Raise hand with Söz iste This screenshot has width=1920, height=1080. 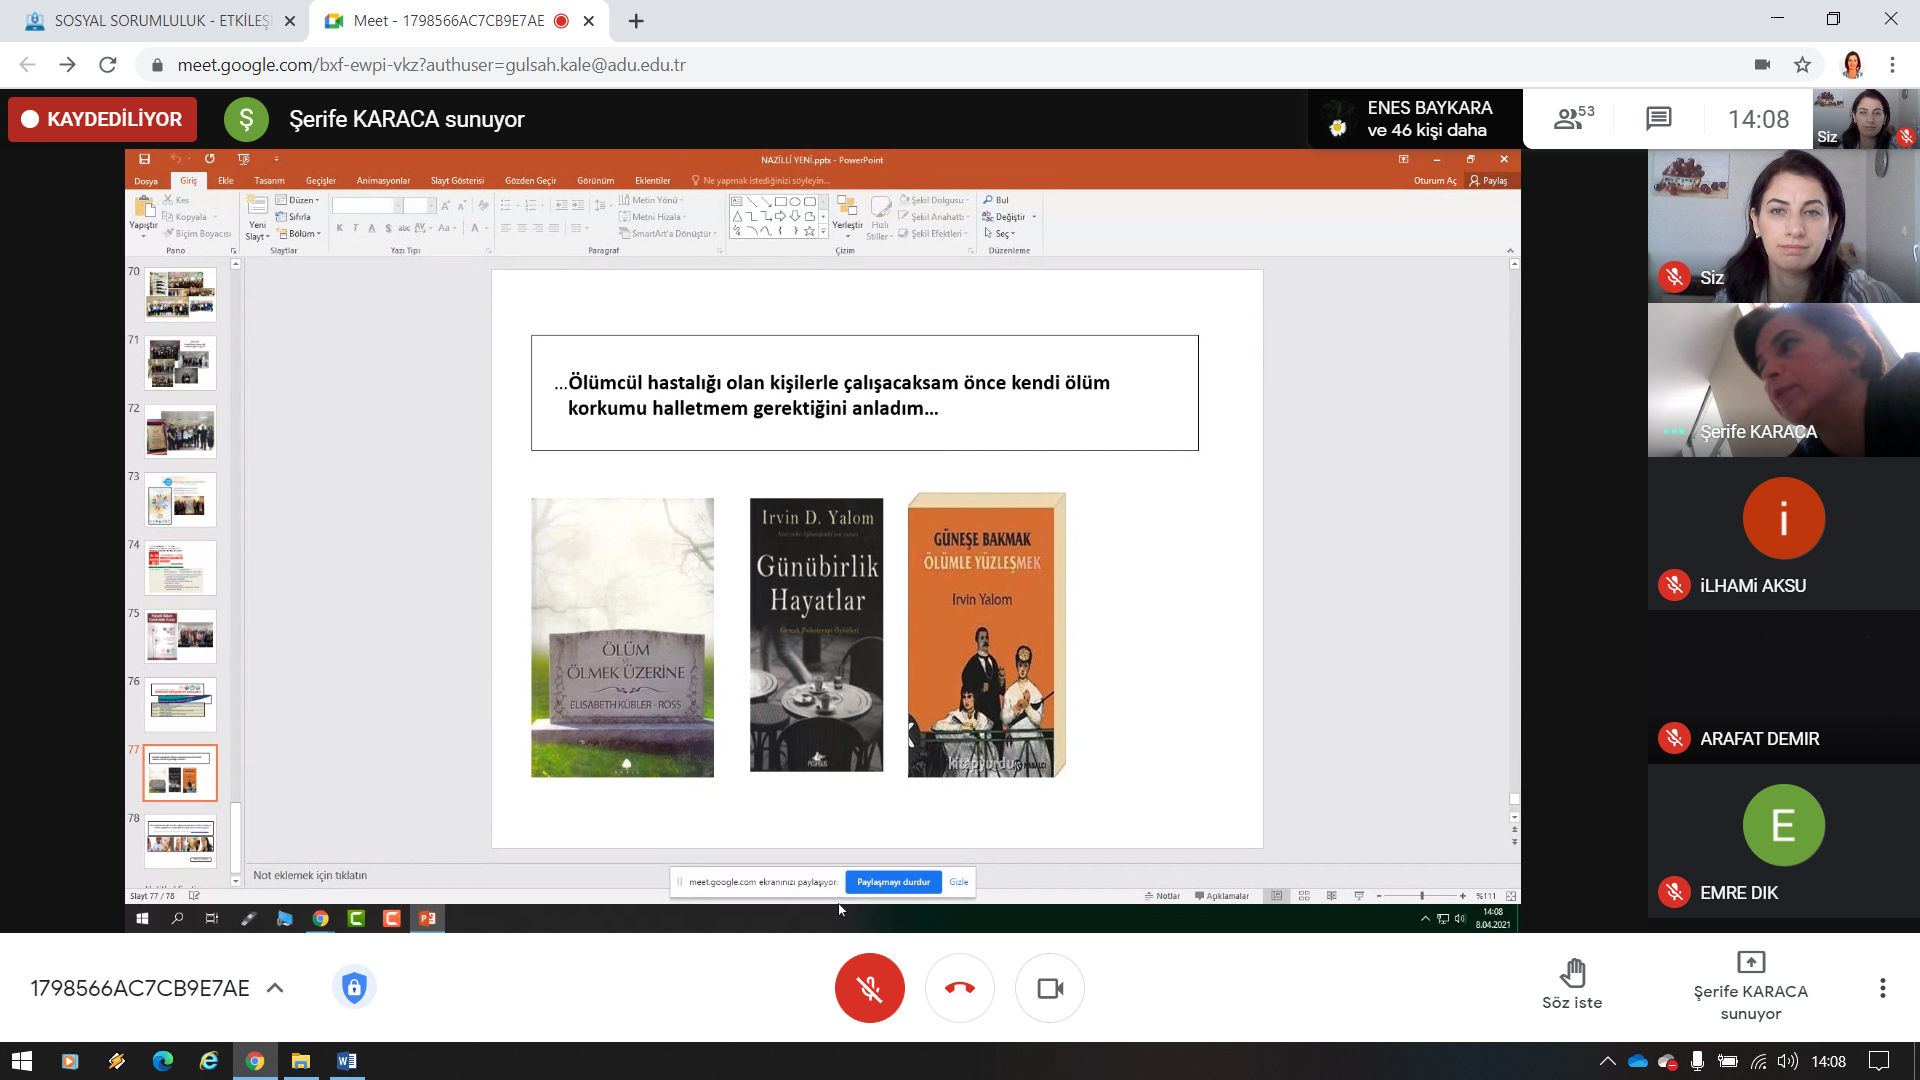point(1571,985)
